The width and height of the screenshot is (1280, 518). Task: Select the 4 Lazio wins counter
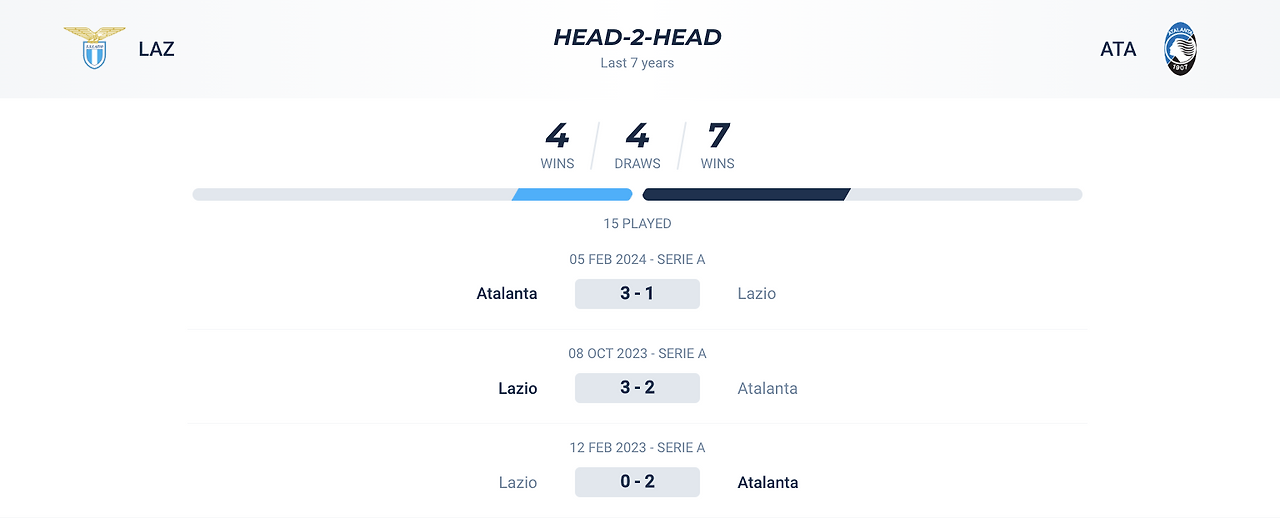[557, 145]
